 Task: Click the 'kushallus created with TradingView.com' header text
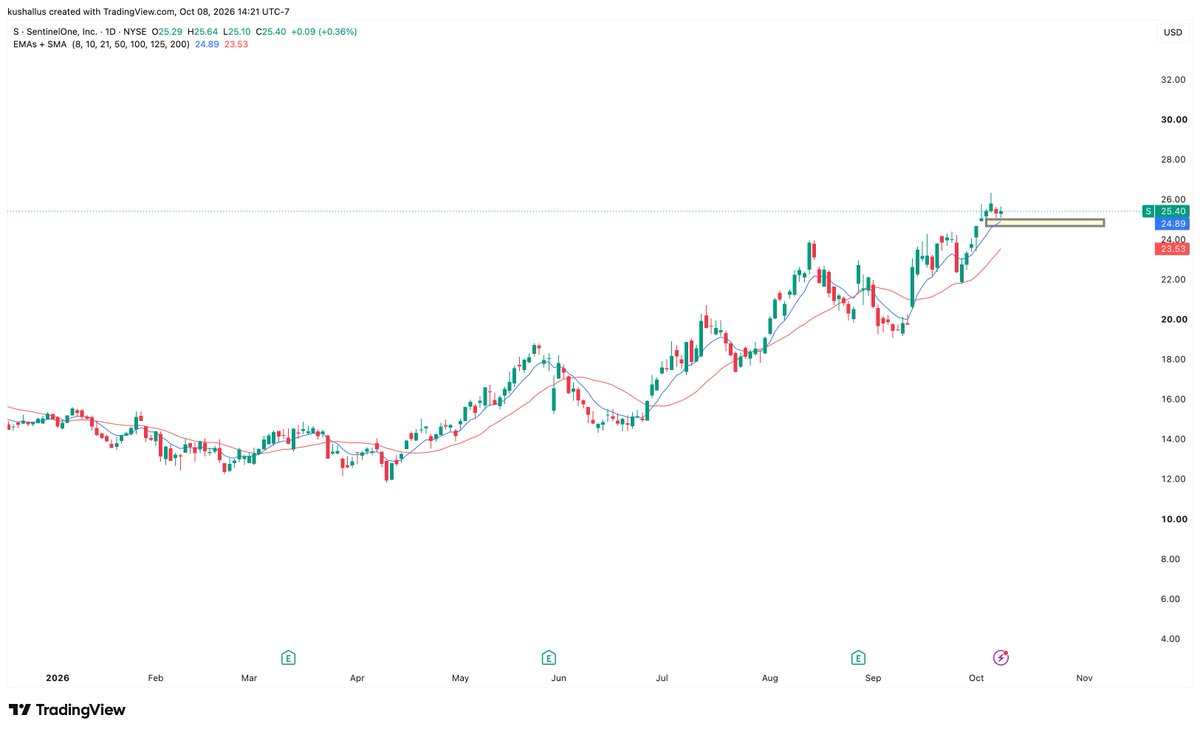click(x=91, y=12)
